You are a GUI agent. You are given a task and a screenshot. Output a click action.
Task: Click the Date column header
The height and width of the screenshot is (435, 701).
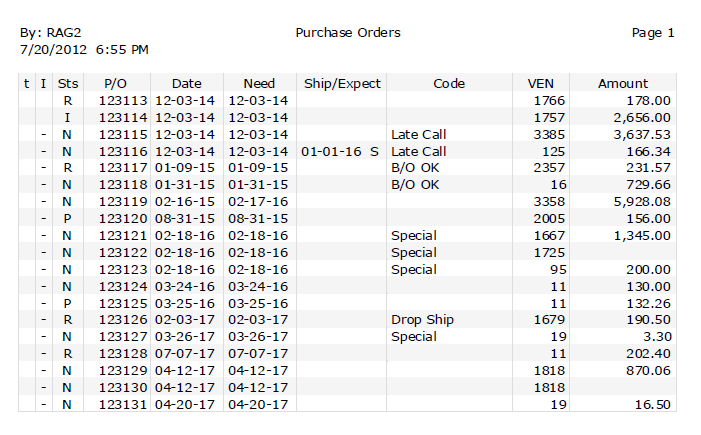pos(186,83)
